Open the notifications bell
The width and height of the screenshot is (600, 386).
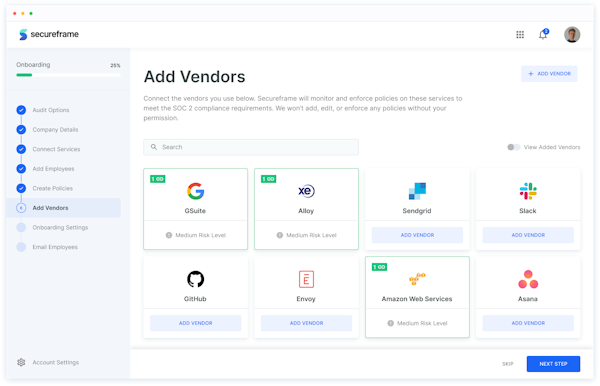(x=543, y=34)
